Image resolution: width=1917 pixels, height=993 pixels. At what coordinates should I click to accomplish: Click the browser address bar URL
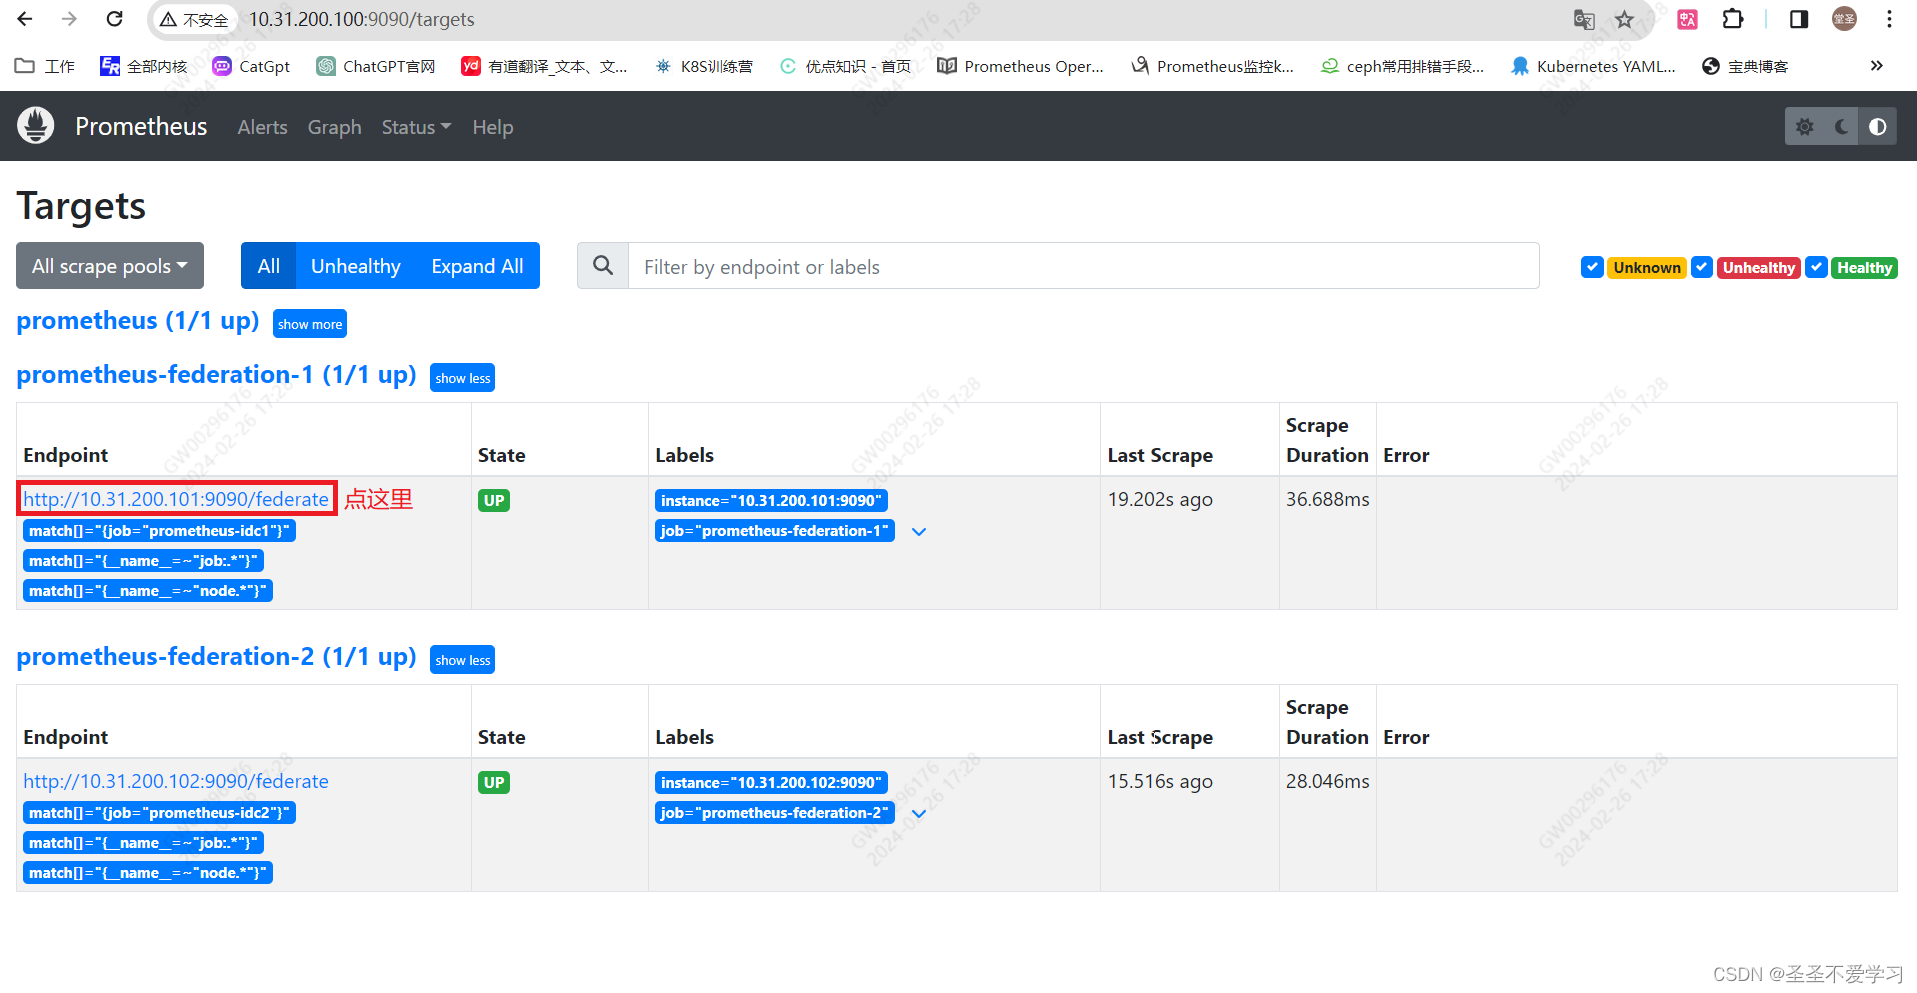(x=362, y=19)
